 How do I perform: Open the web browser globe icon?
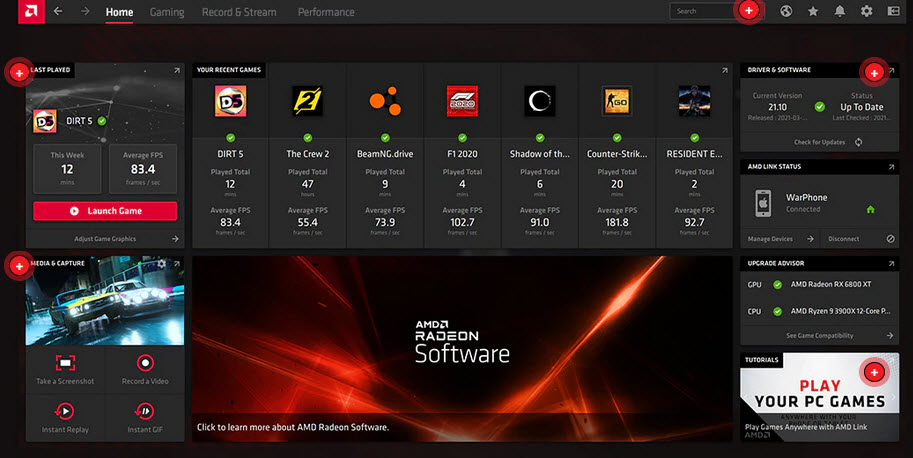tap(786, 11)
